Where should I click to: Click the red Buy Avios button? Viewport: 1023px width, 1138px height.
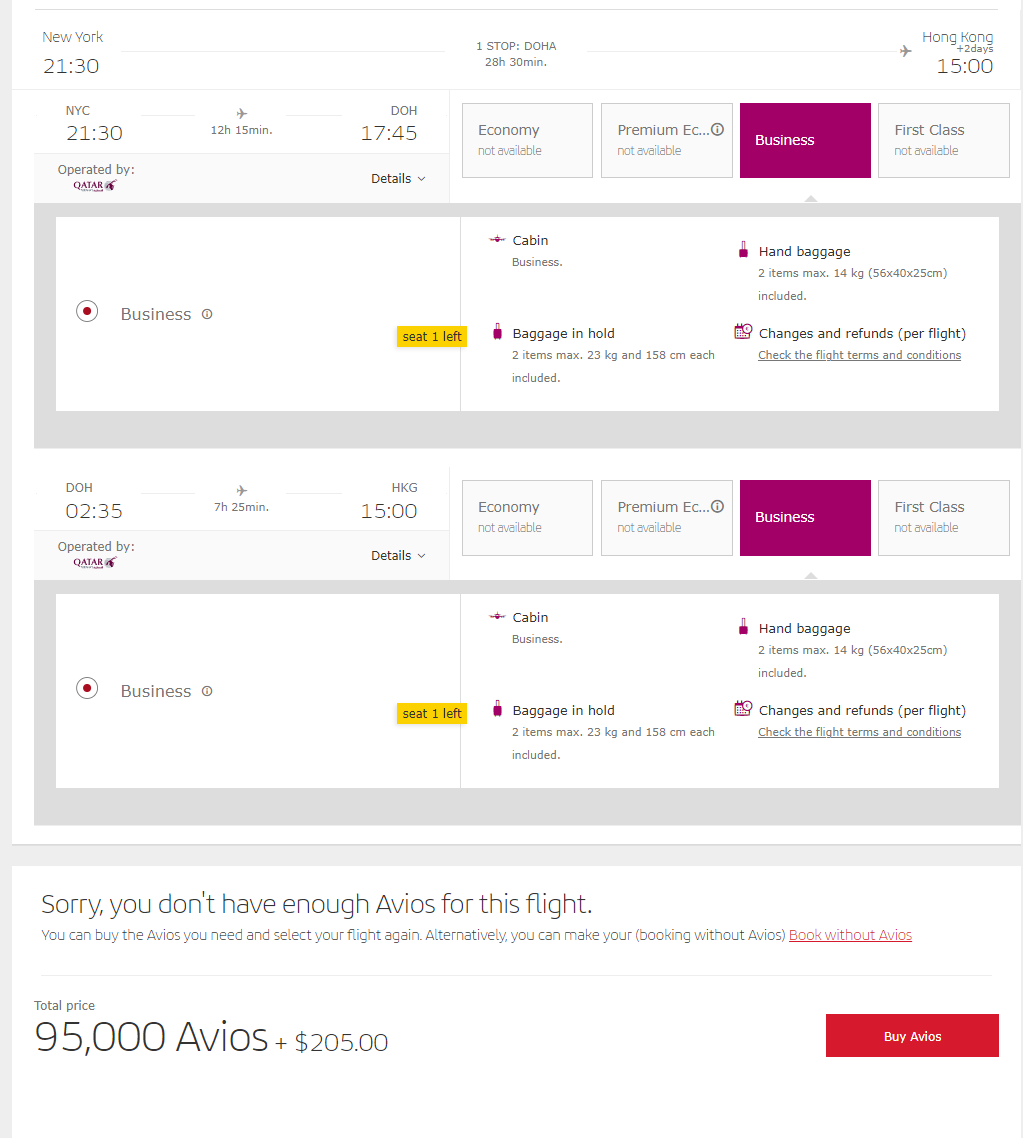click(x=912, y=1036)
